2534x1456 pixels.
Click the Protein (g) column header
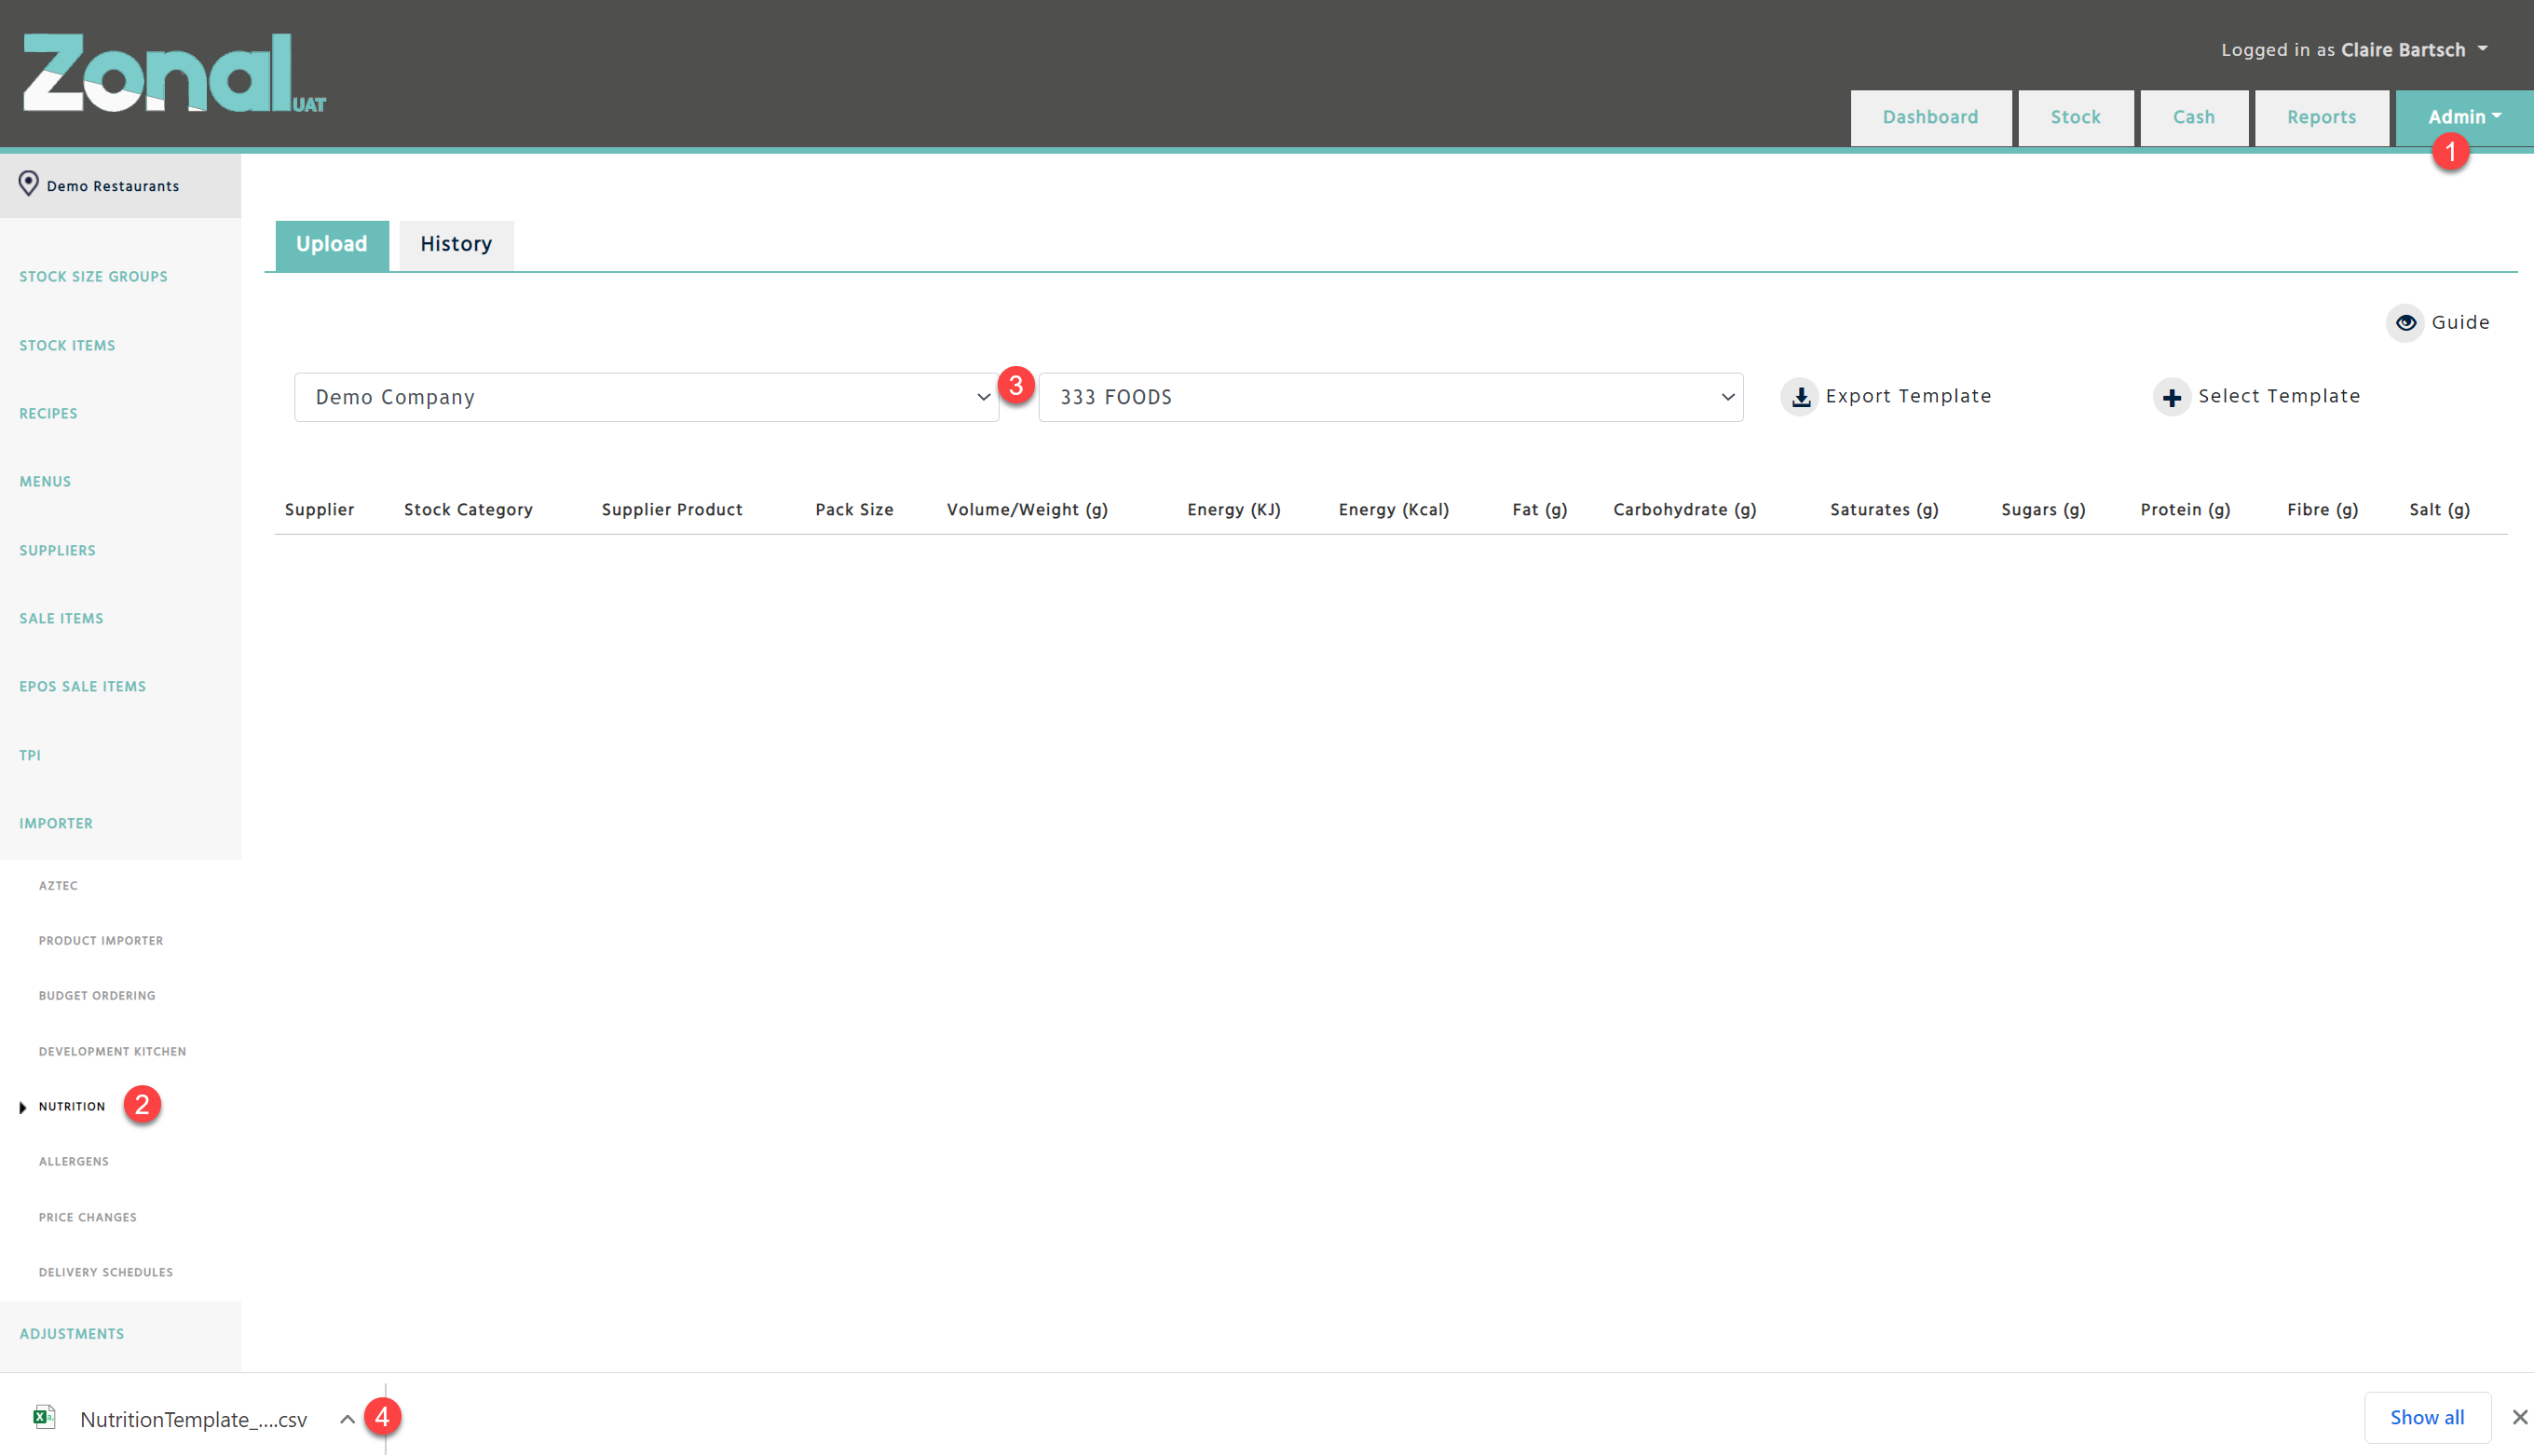click(2185, 510)
